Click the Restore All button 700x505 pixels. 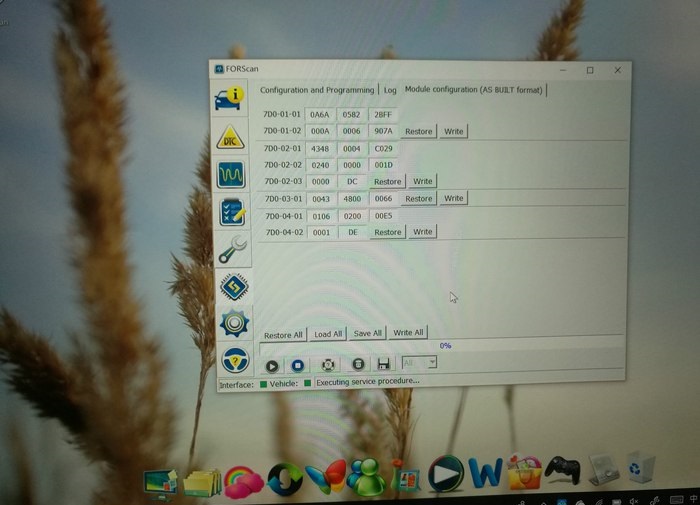tap(283, 335)
